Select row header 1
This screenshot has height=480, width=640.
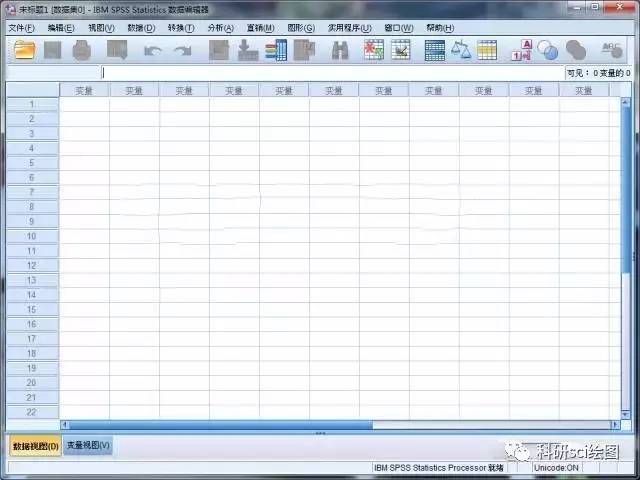coord(32,104)
